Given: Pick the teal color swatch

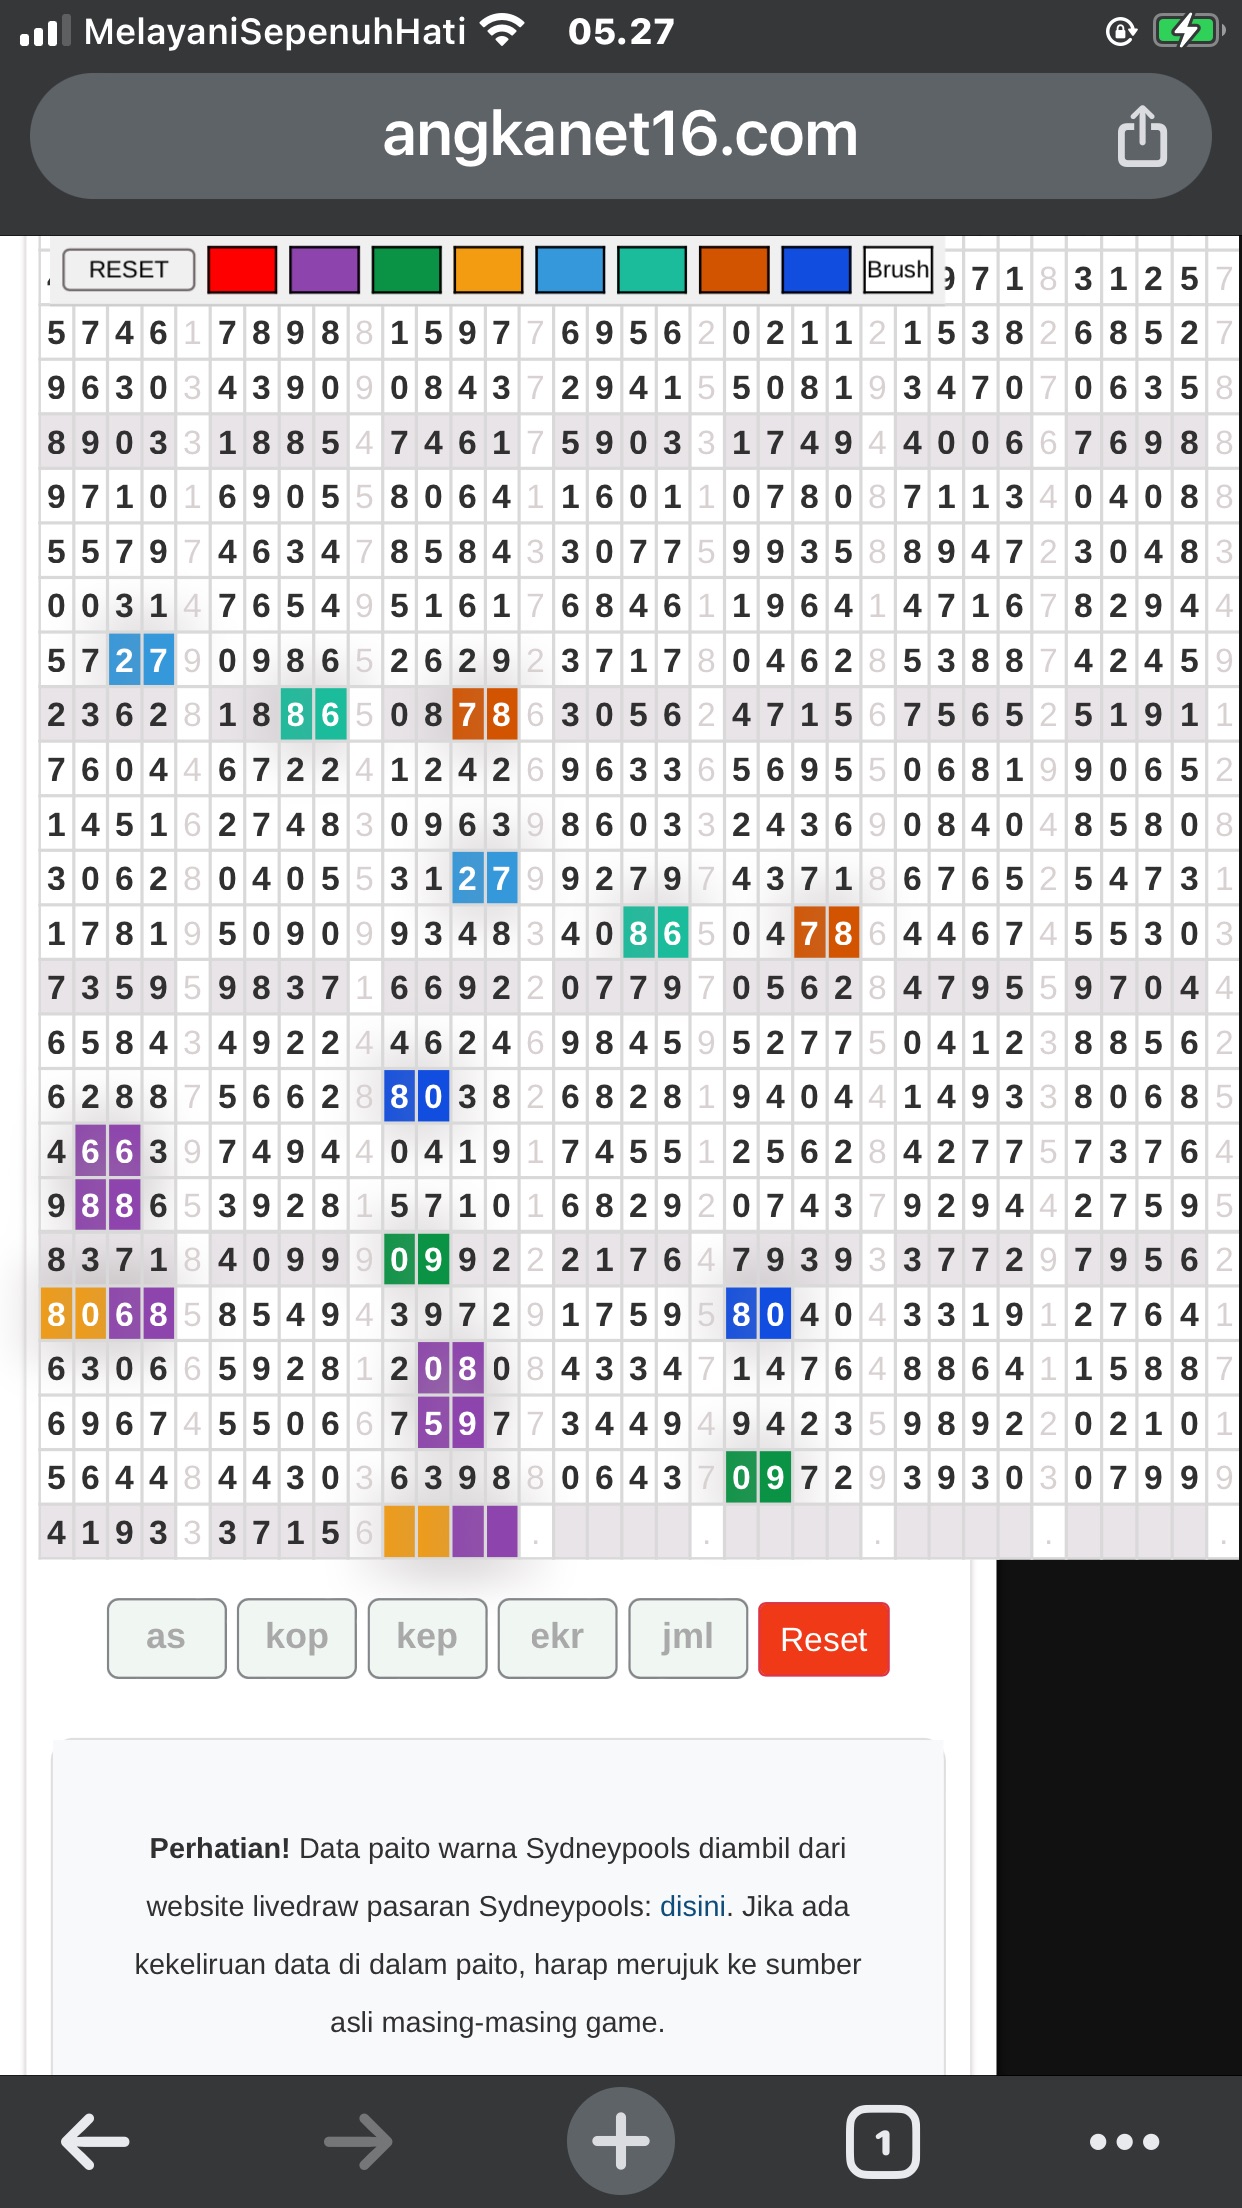Looking at the screenshot, I should tap(652, 270).
